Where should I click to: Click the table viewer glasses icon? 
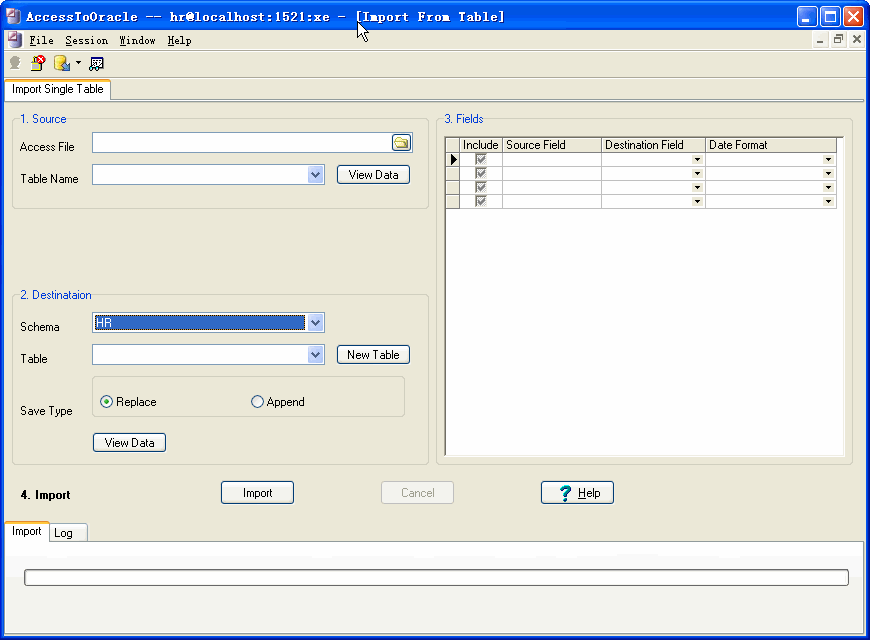96,64
